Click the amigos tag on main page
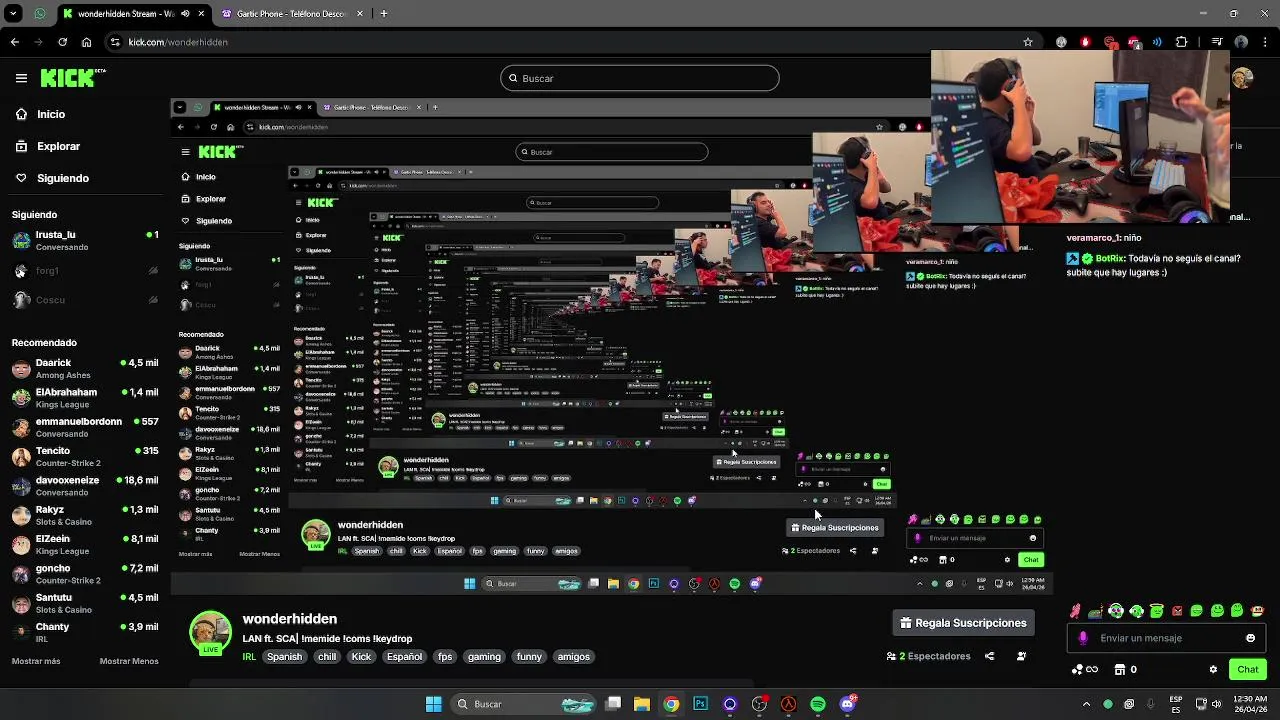The width and height of the screenshot is (1280, 720). click(573, 657)
